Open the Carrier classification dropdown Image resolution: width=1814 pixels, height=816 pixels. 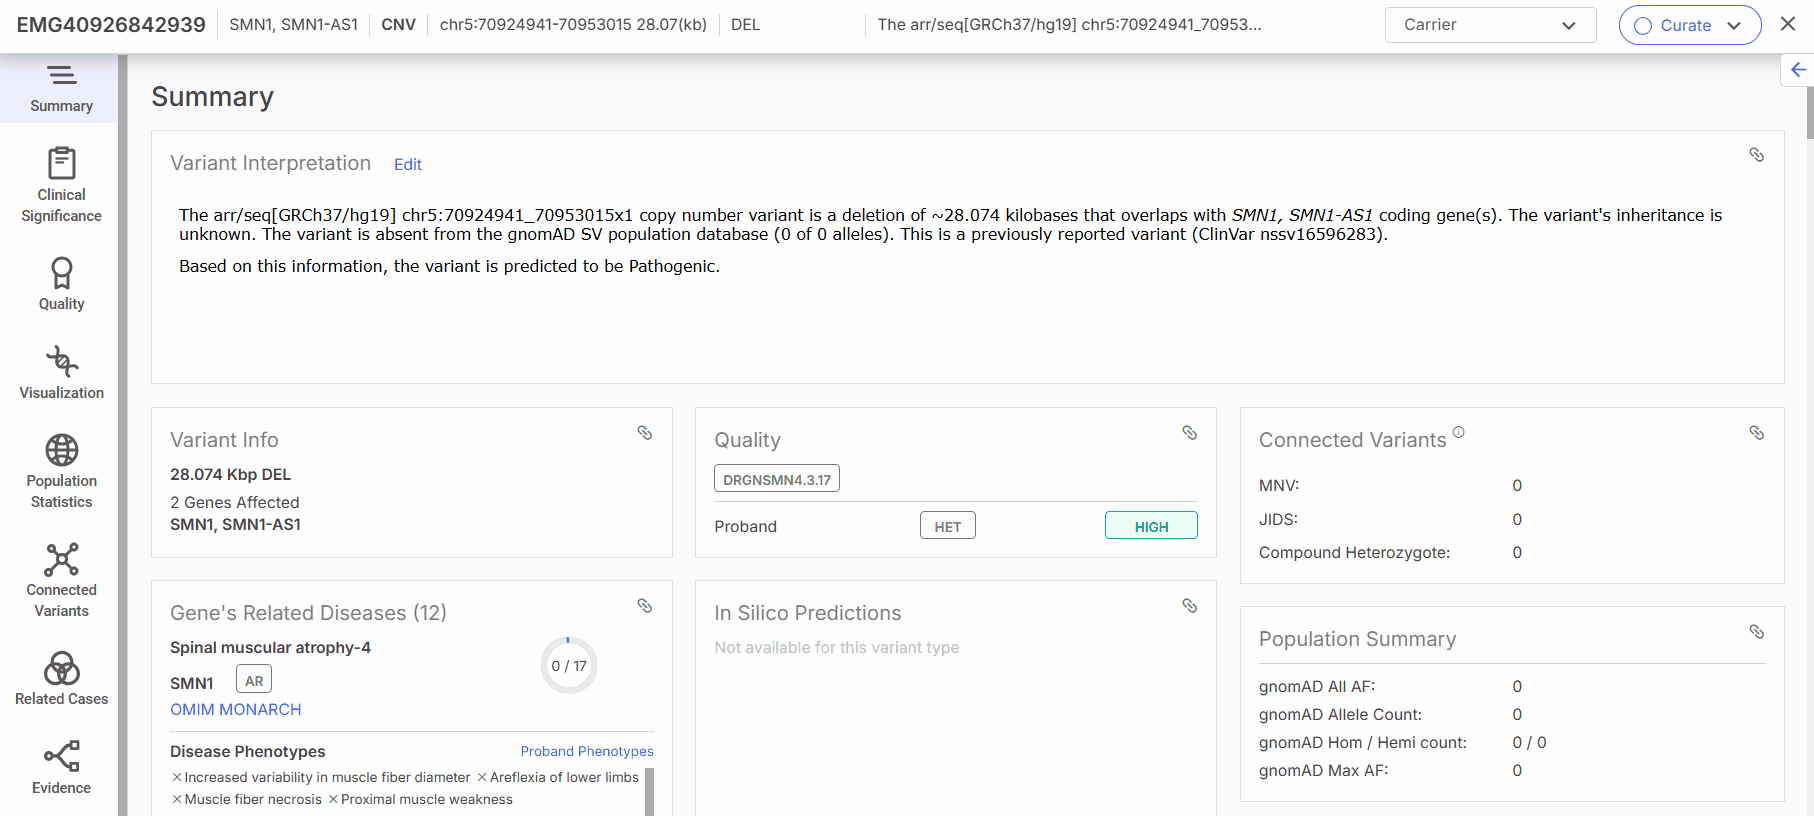pos(1489,25)
